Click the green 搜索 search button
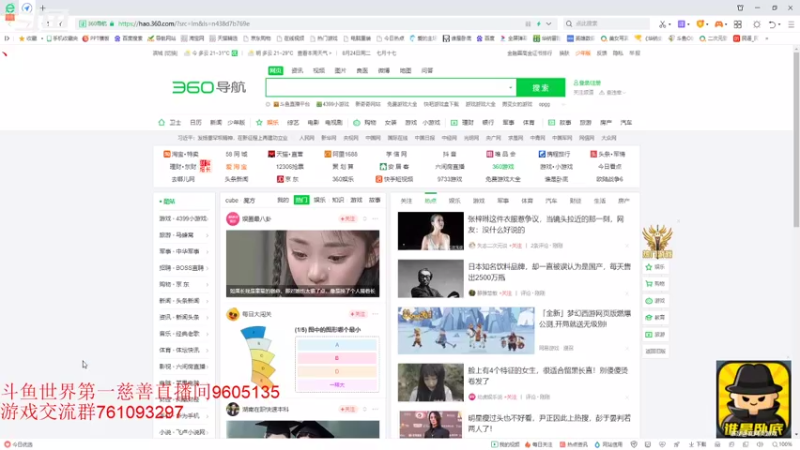Viewport: 800px width, 450px height. [541, 88]
